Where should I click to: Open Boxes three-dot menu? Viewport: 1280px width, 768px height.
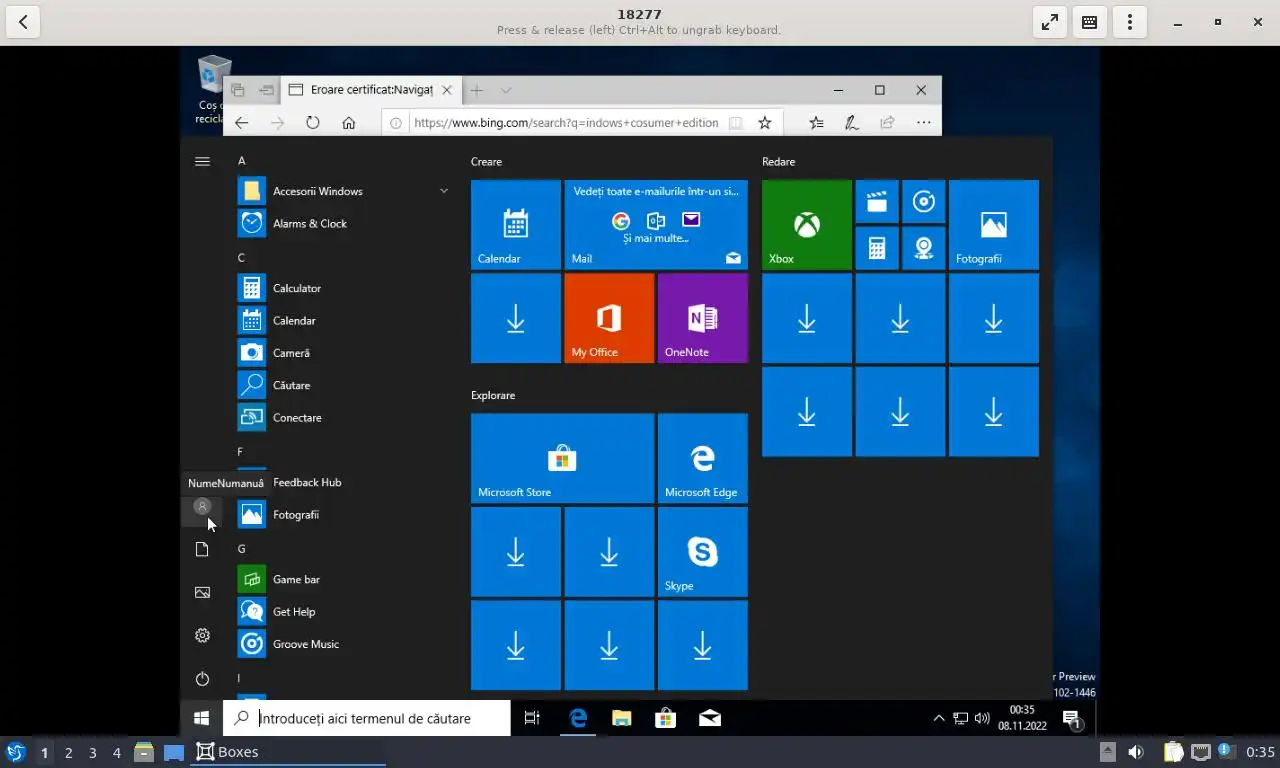click(1130, 22)
